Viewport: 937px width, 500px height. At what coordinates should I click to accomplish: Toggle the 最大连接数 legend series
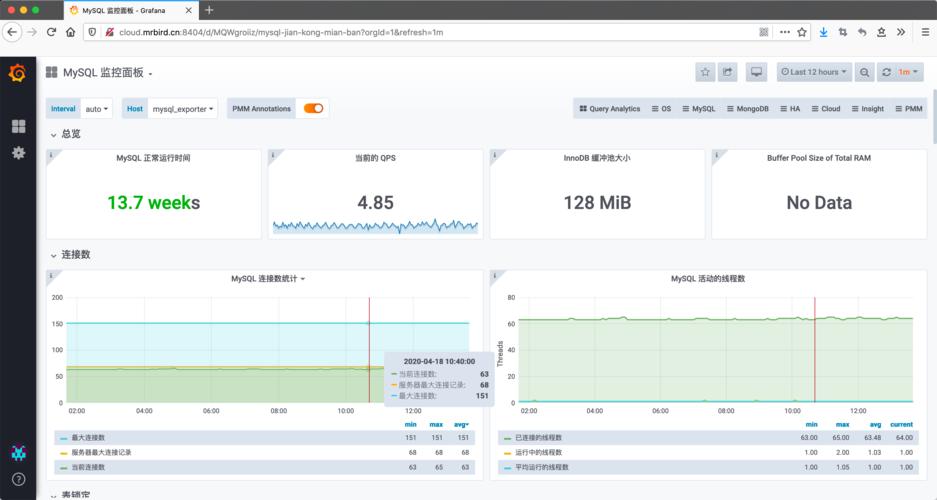[84, 438]
